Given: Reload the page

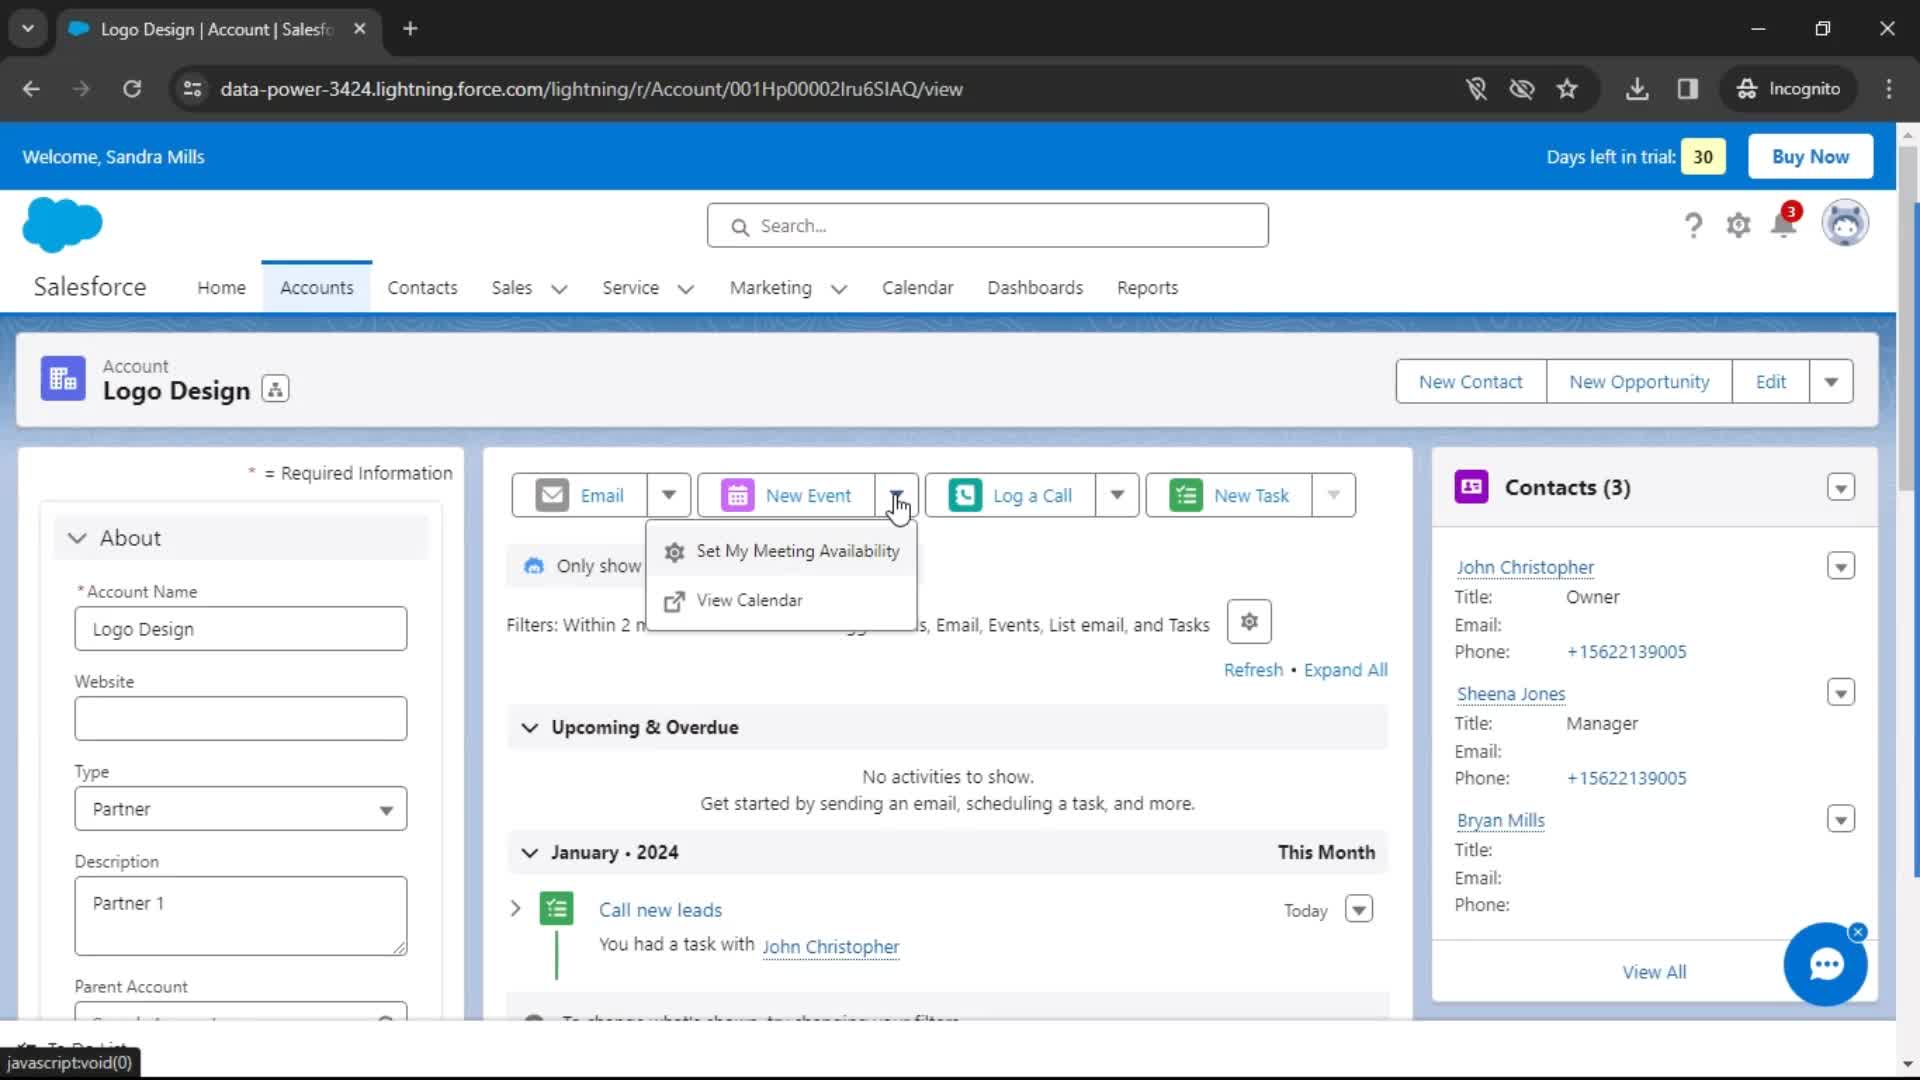Looking at the screenshot, I should point(132,89).
